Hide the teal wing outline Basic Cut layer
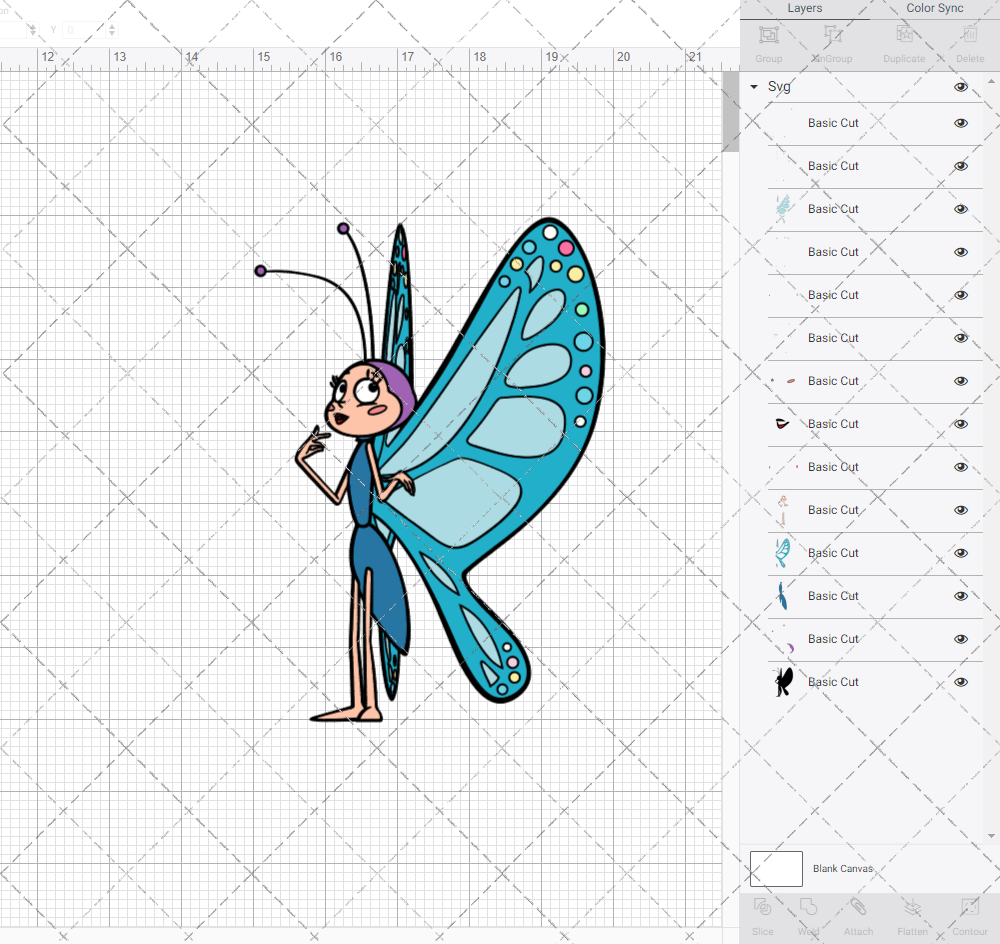This screenshot has width=1000, height=944. (961, 553)
